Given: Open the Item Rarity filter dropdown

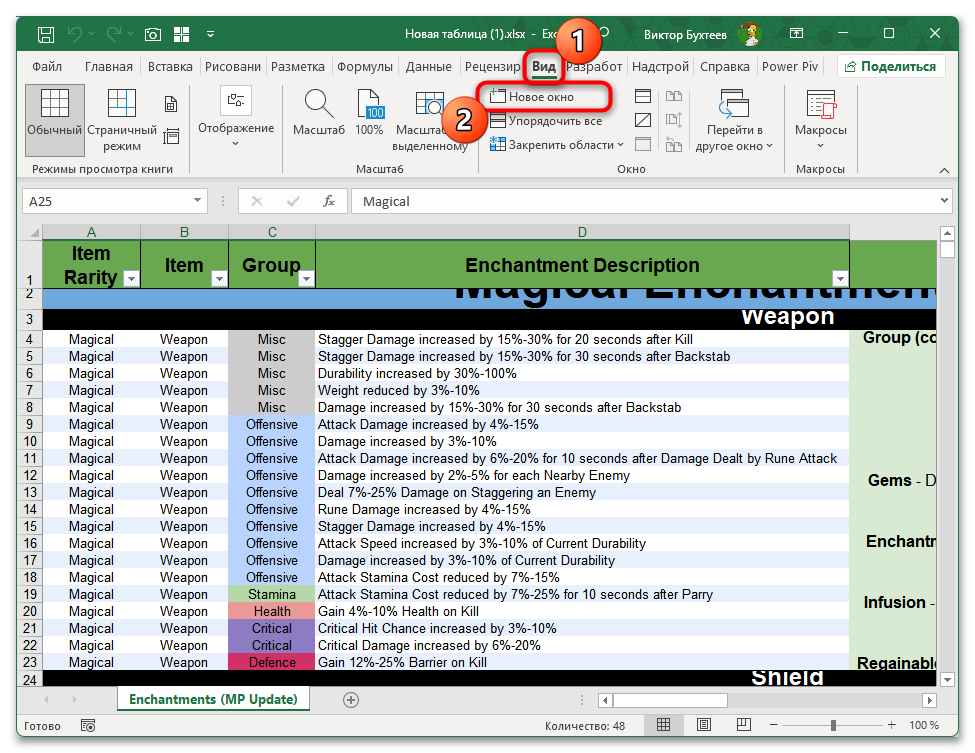Looking at the screenshot, I should click(131, 279).
